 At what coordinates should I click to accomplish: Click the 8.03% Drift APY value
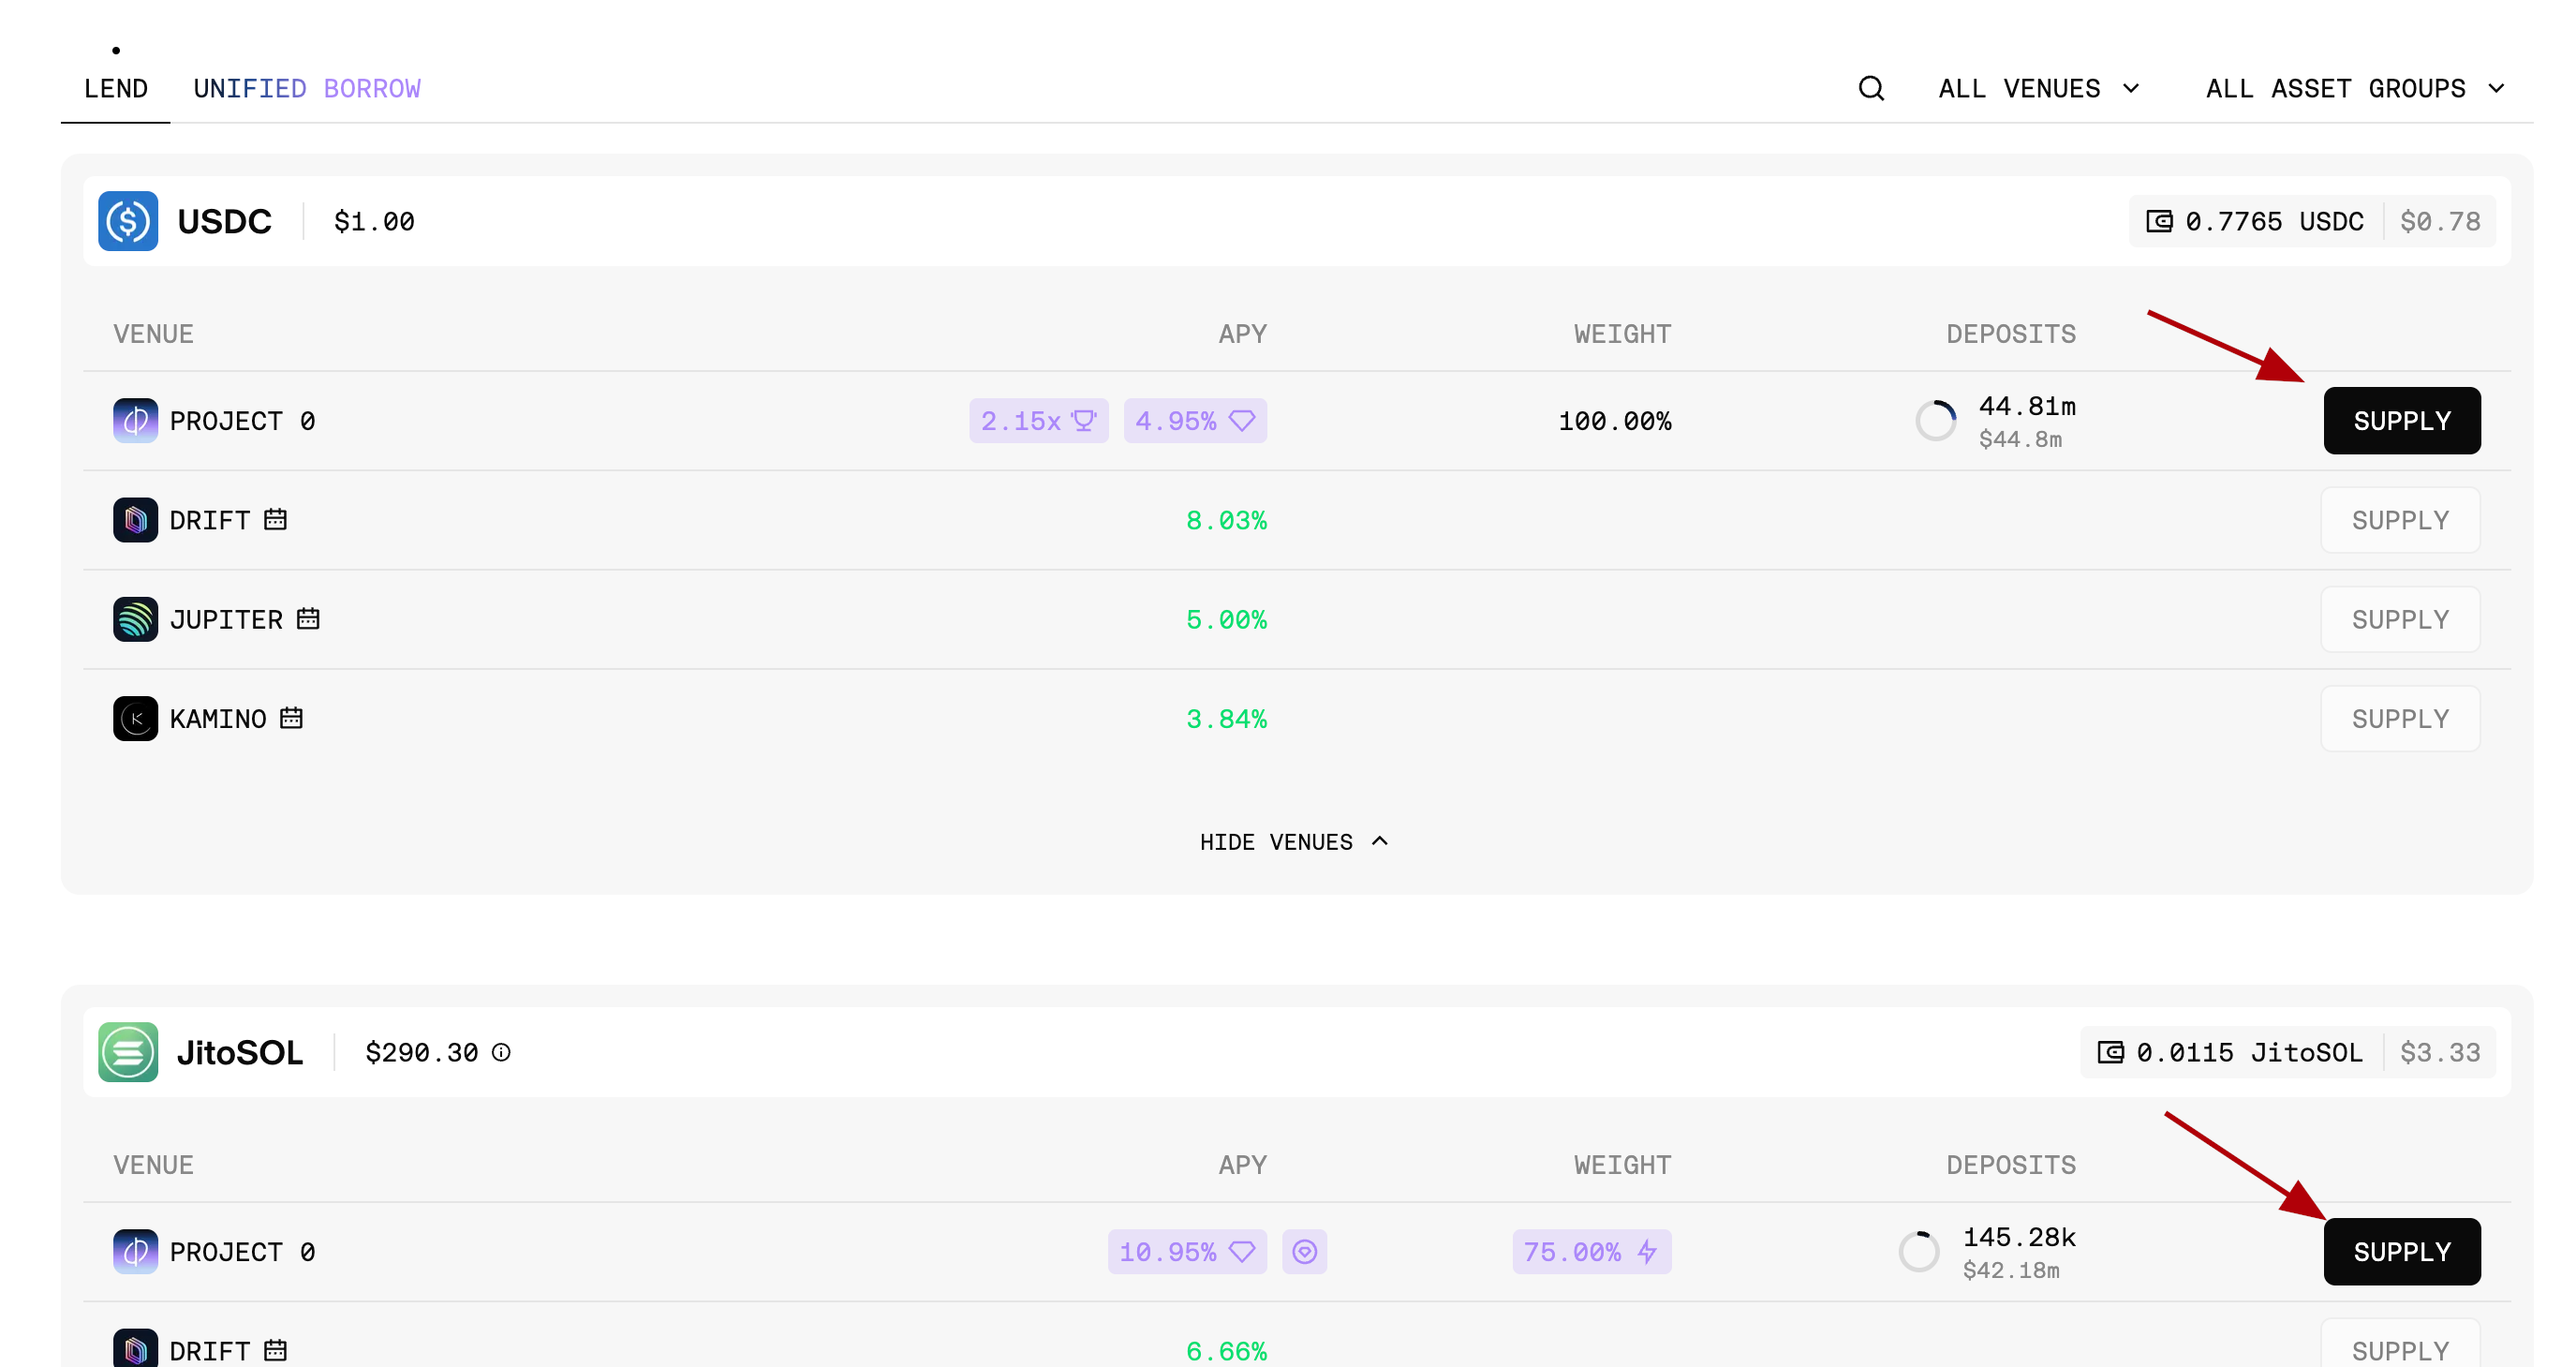pyautogui.click(x=1226, y=520)
